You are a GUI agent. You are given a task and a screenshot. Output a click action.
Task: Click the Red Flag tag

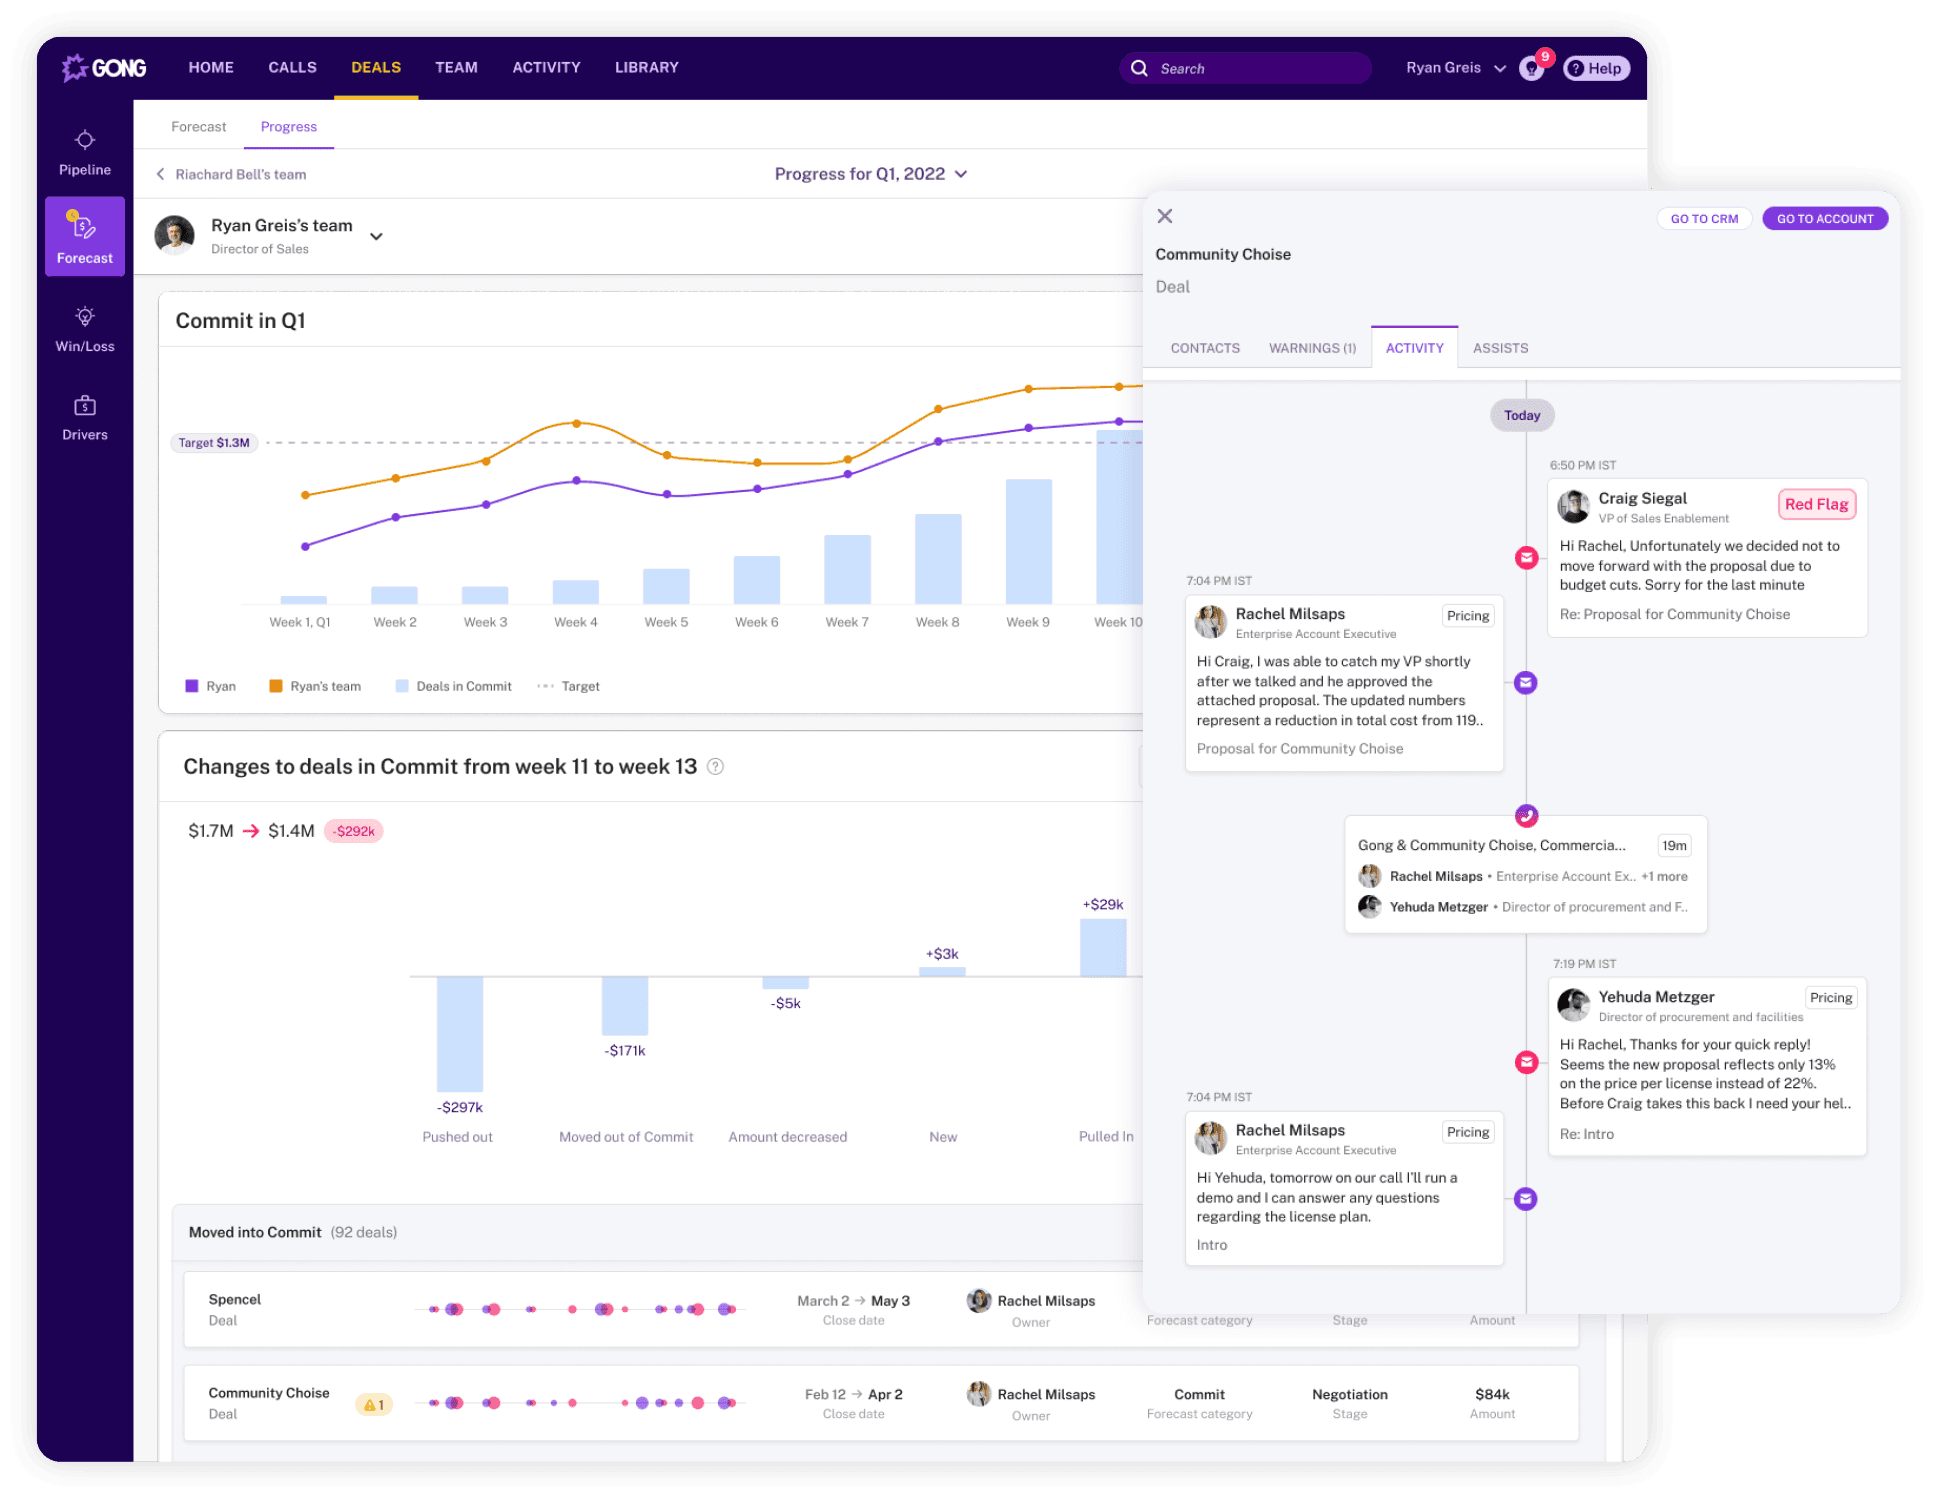click(x=1816, y=504)
